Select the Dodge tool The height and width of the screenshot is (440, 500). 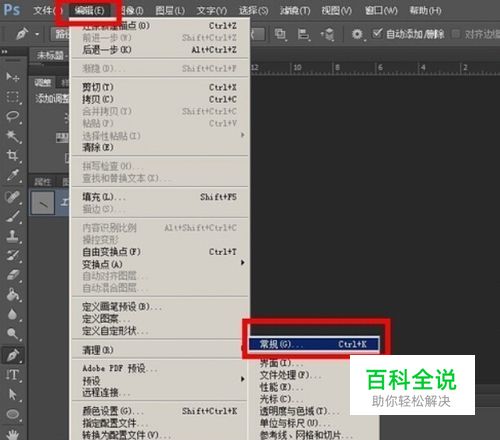click(x=13, y=334)
